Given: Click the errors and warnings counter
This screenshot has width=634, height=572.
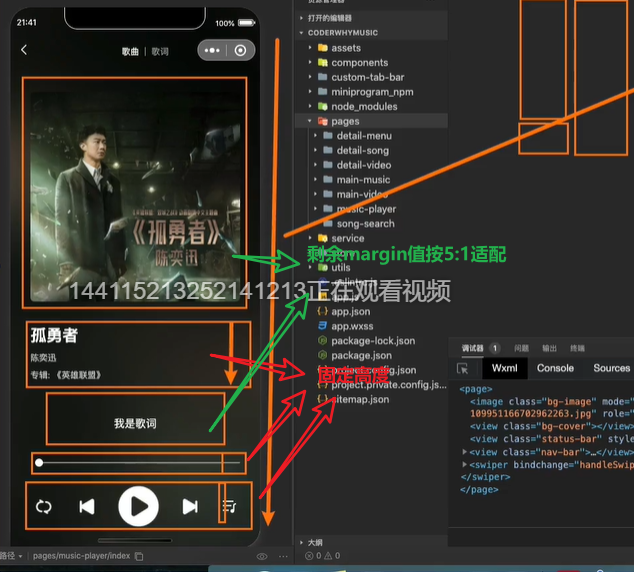Looking at the screenshot, I should [322, 556].
